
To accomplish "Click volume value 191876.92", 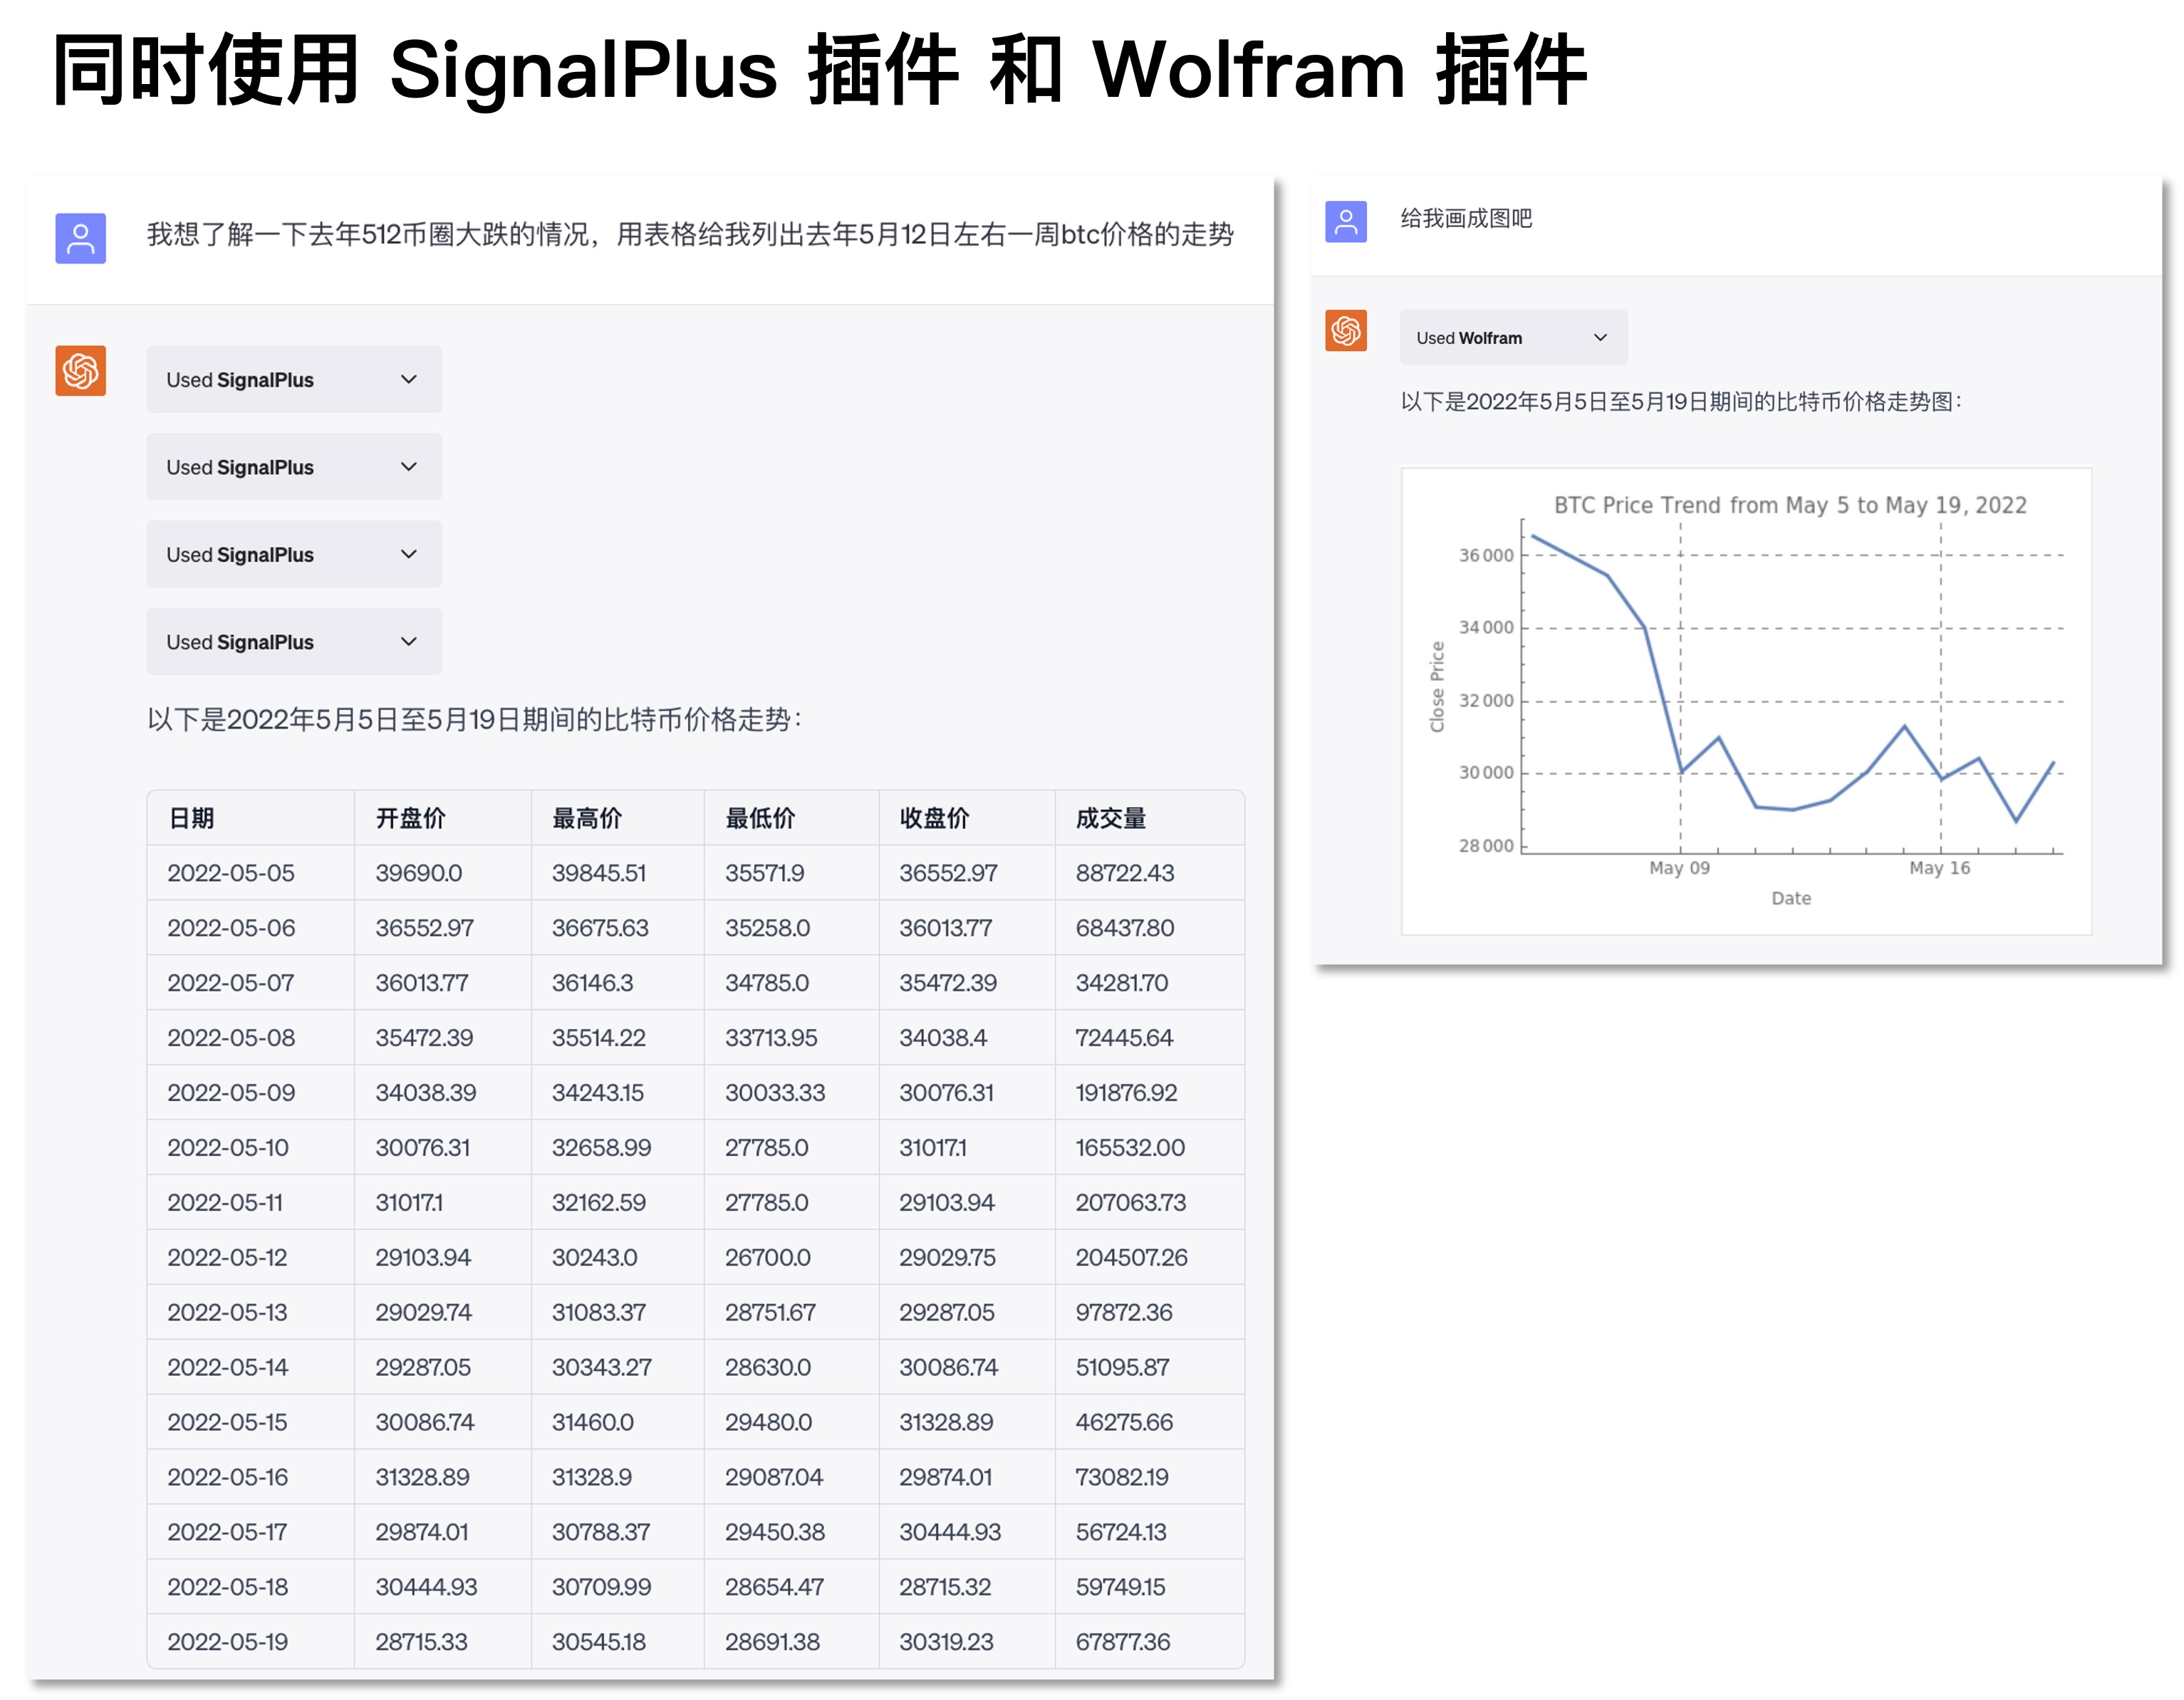I will [x=1126, y=1092].
